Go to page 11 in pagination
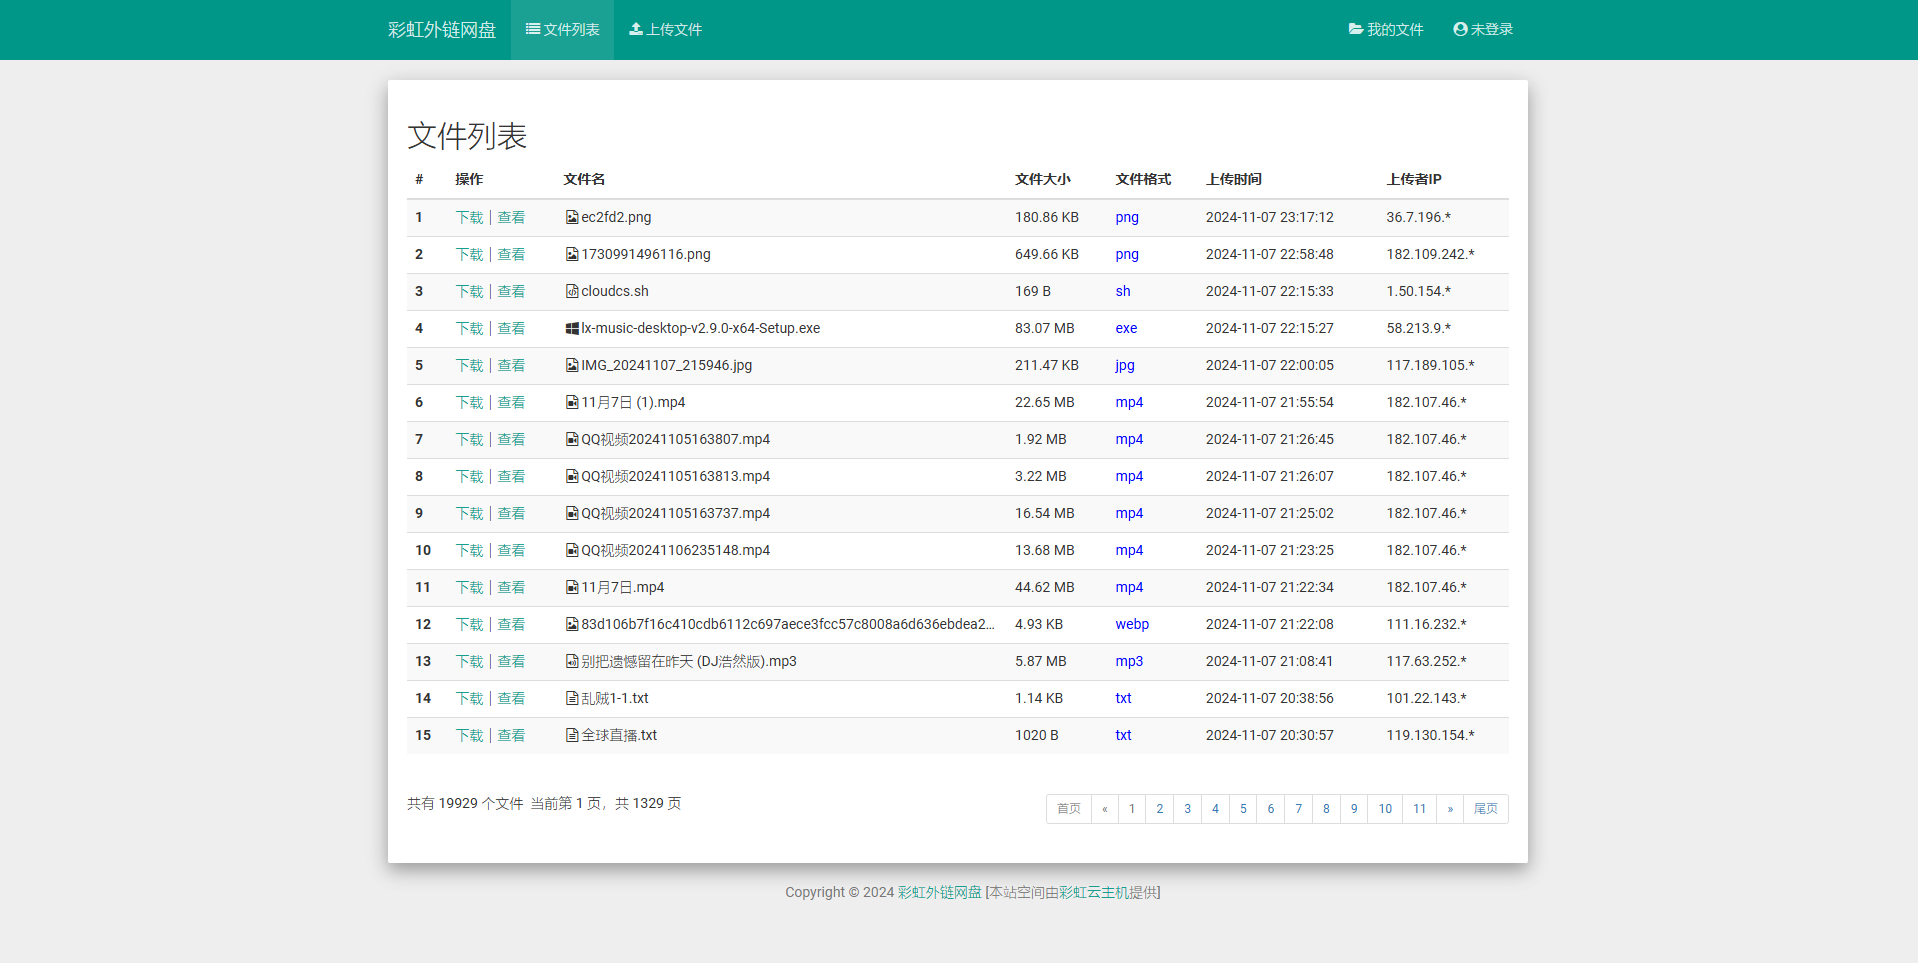 [1420, 809]
